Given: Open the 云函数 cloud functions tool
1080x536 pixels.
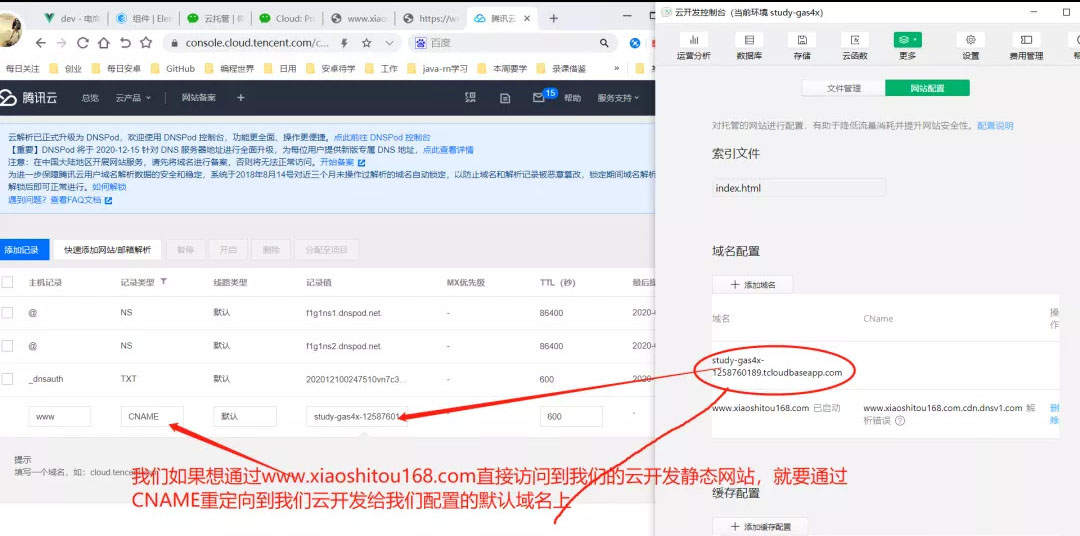Looking at the screenshot, I should (x=855, y=46).
